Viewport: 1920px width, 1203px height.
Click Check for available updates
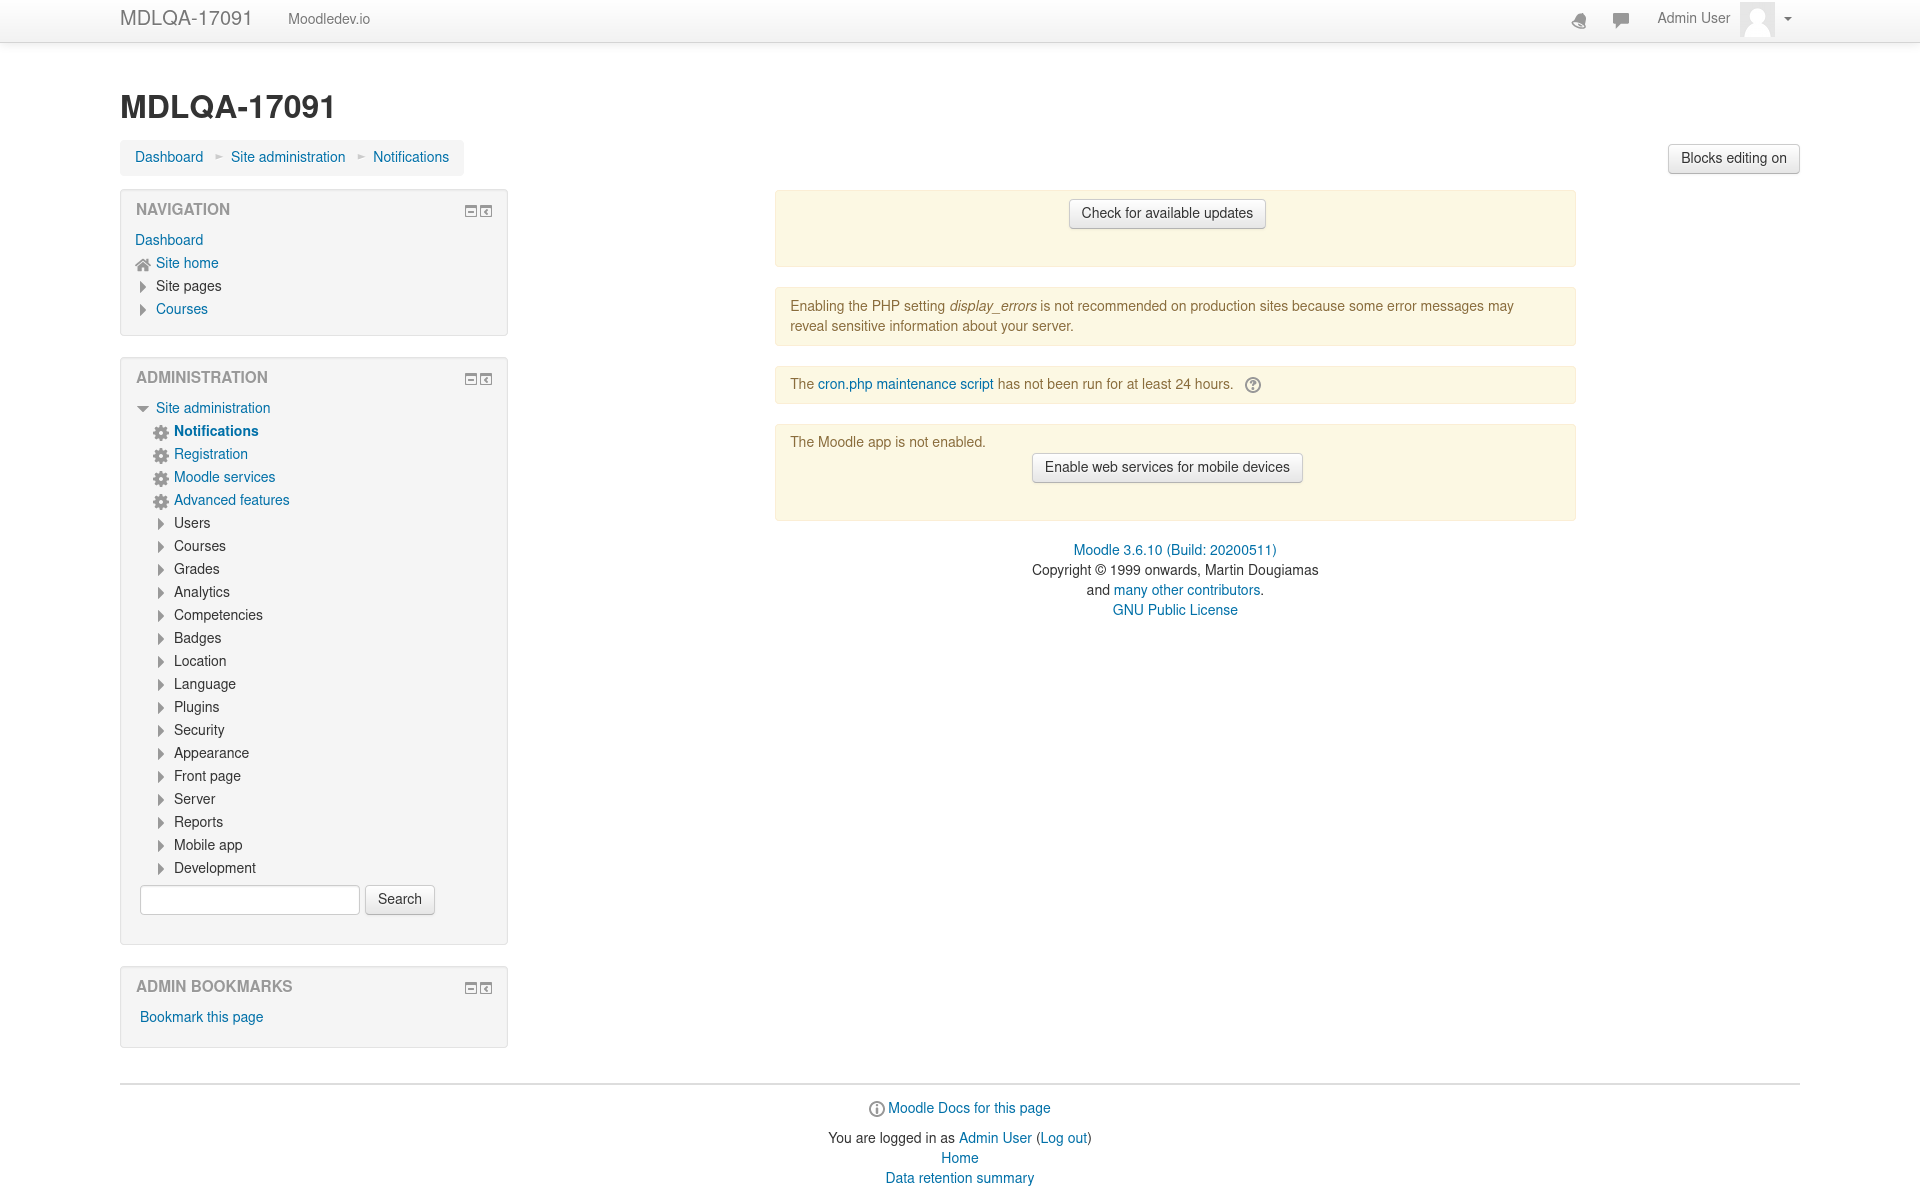(1167, 213)
